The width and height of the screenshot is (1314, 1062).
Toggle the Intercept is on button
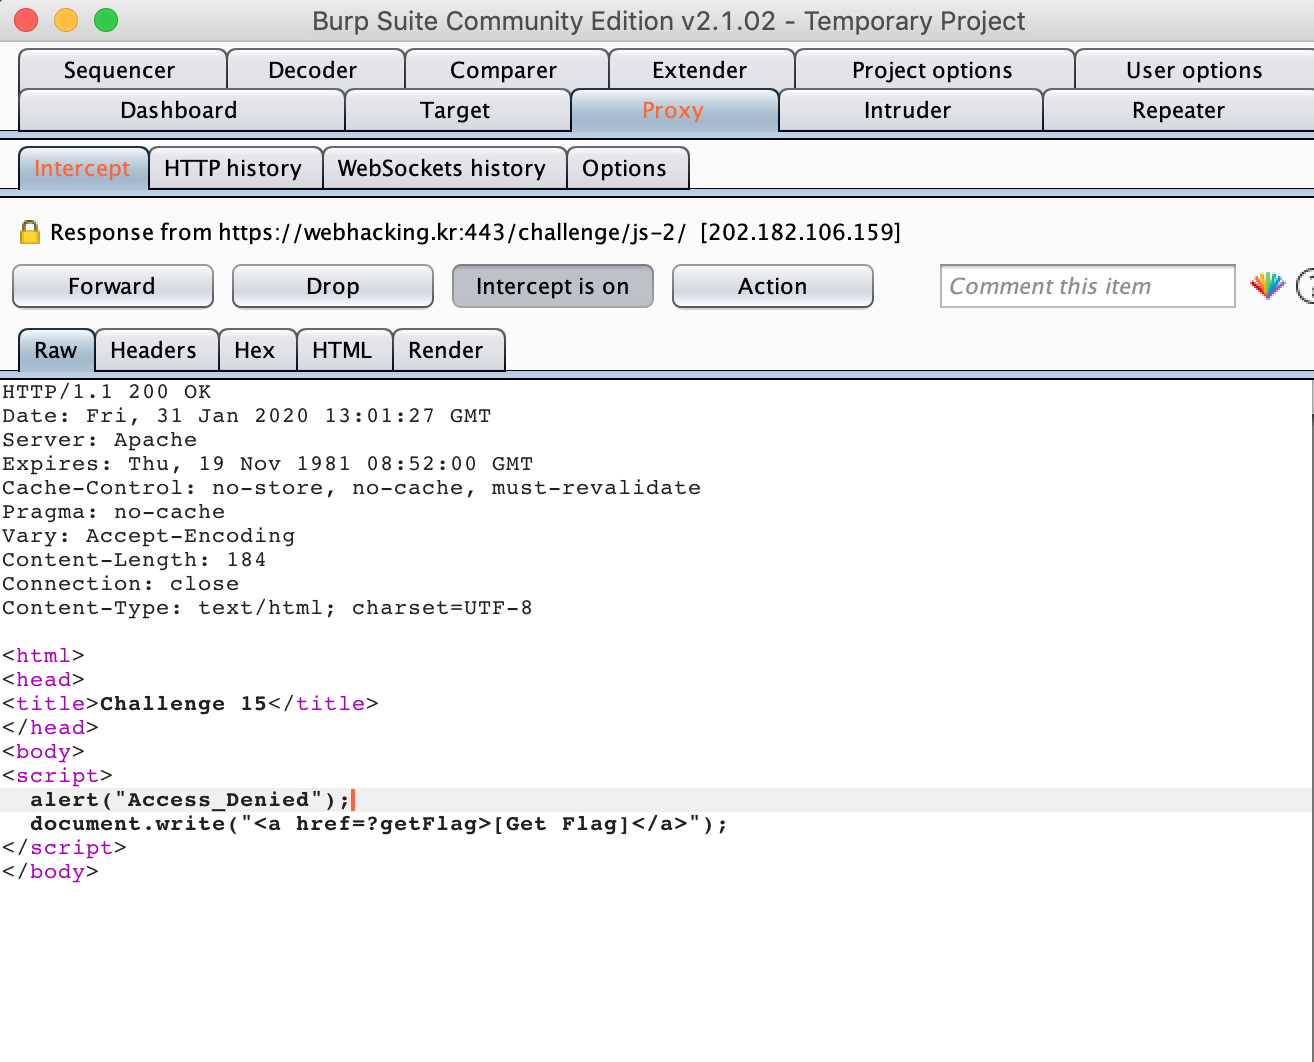(x=553, y=286)
